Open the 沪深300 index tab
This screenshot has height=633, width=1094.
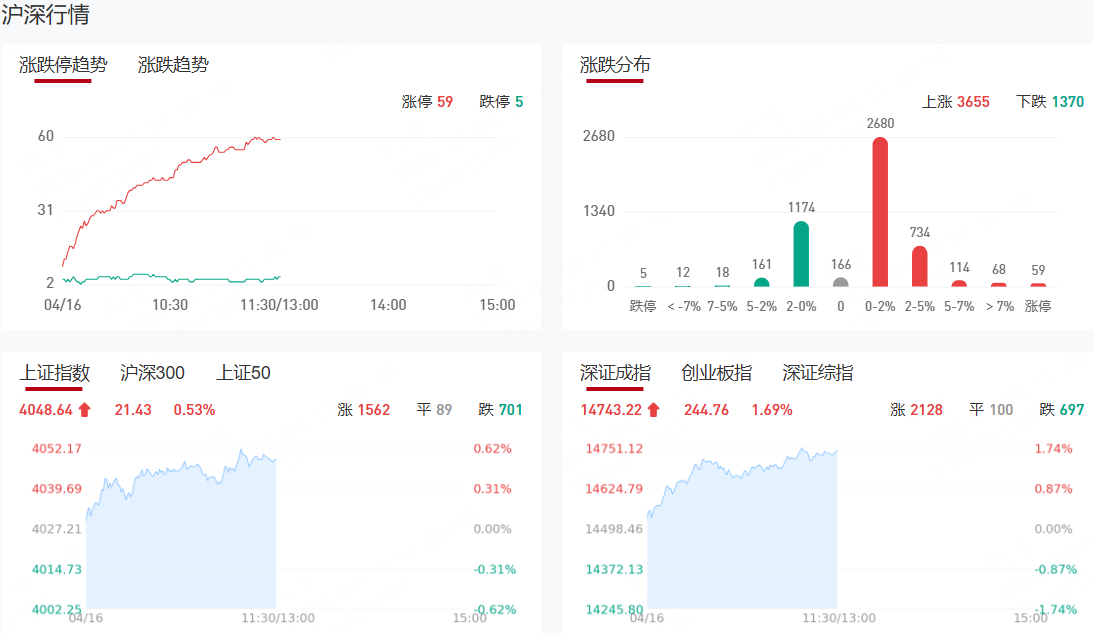point(152,373)
